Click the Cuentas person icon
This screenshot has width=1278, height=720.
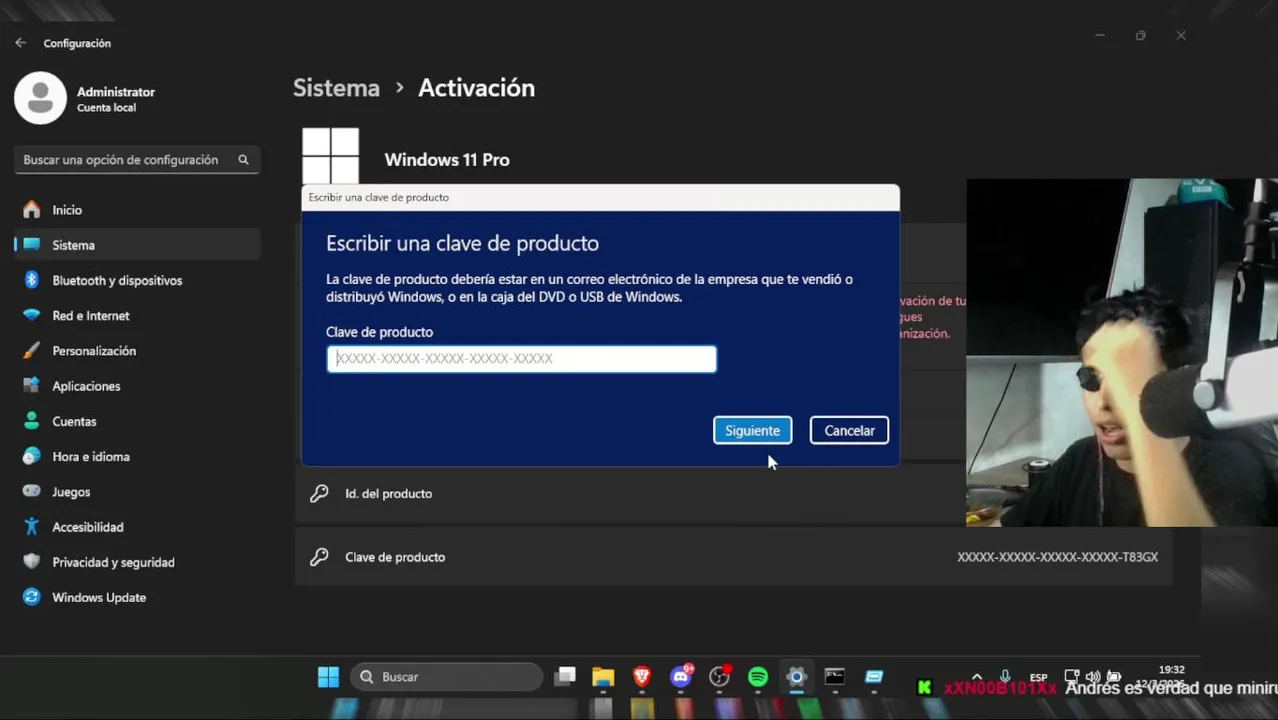[x=32, y=421]
